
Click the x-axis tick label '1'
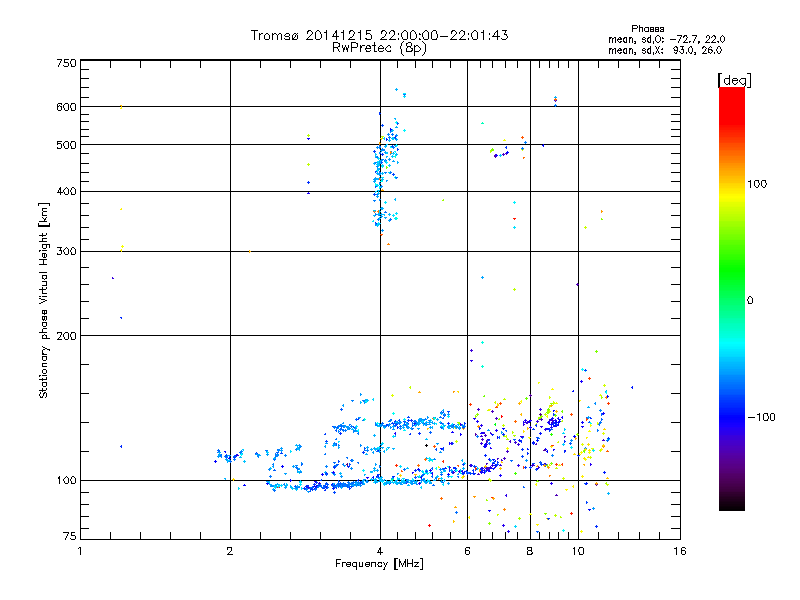tap(80, 551)
